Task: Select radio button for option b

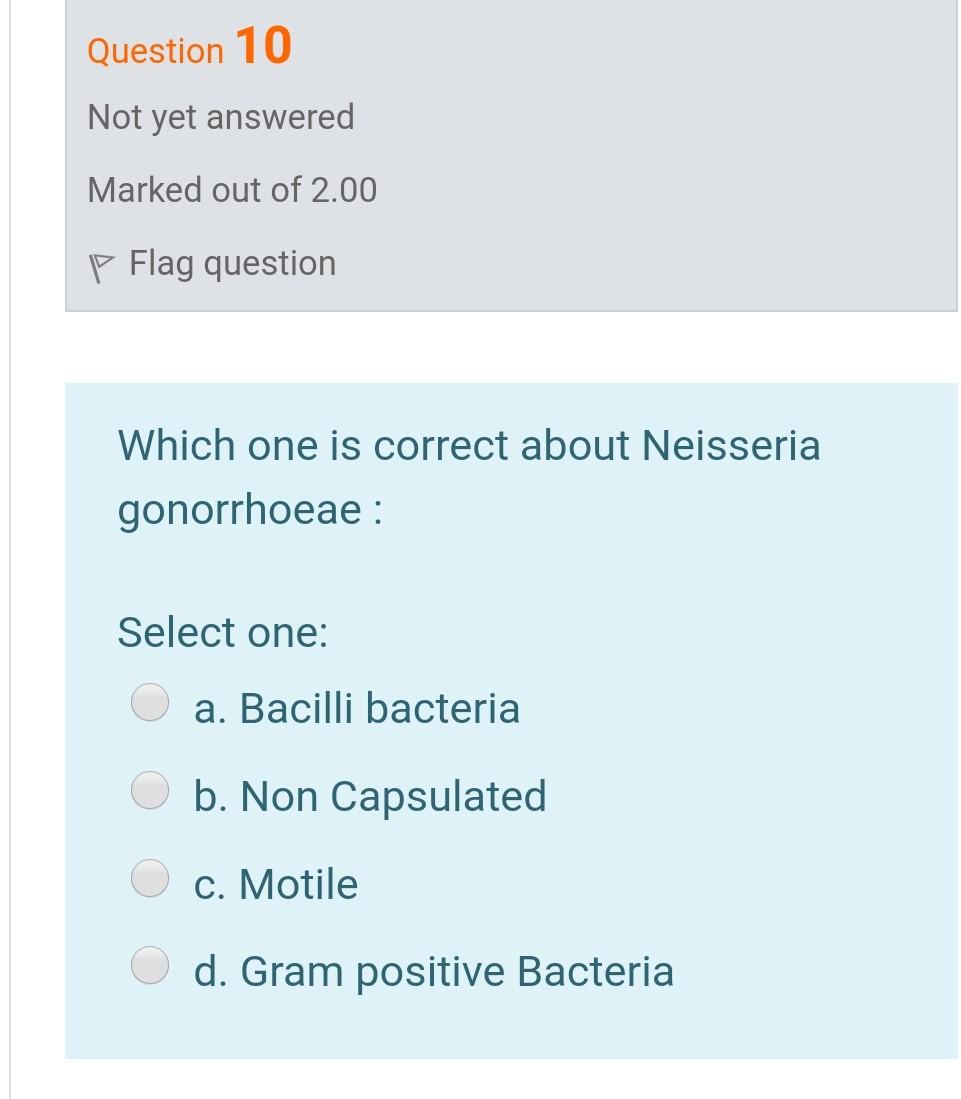Action: (x=150, y=790)
